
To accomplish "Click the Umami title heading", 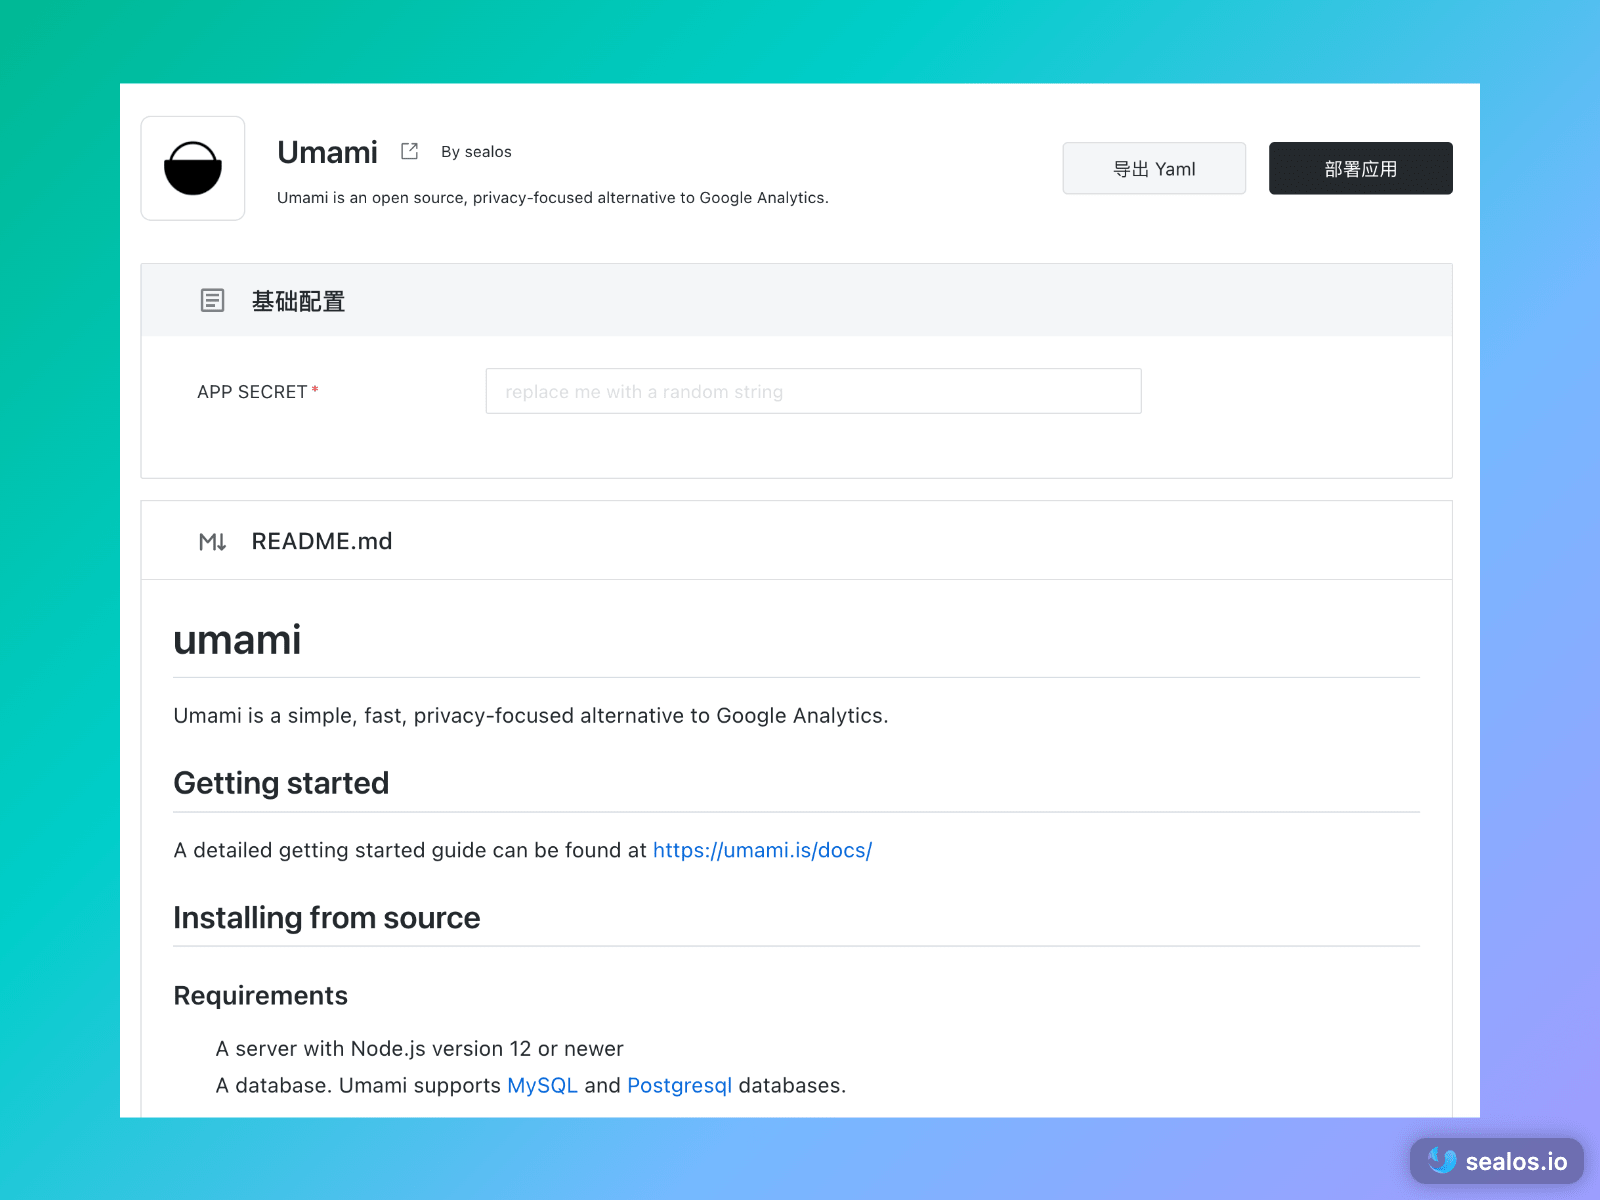I will pyautogui.click(x=327, y=152).
